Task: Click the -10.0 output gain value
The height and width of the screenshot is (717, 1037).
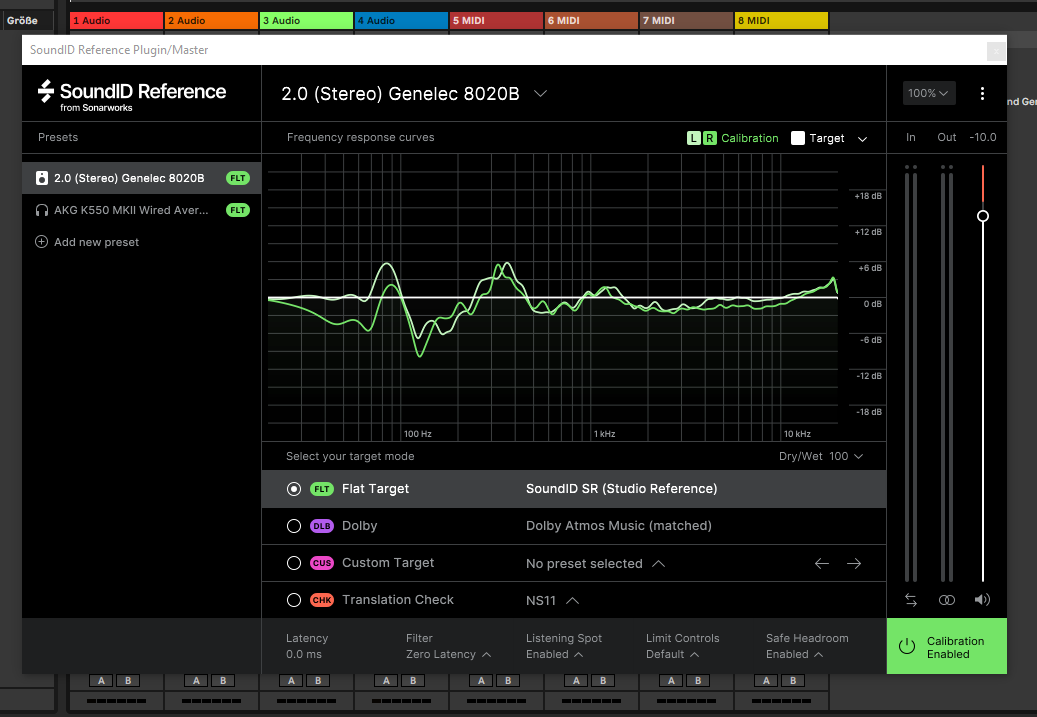Action: [983, 138]
